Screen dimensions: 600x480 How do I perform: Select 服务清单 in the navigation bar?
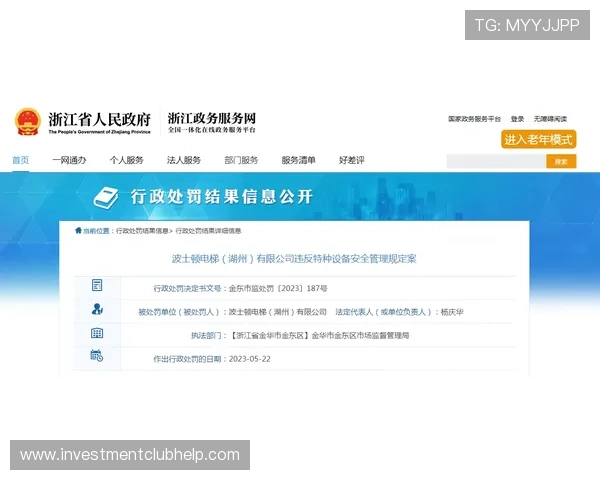(298, 160)
